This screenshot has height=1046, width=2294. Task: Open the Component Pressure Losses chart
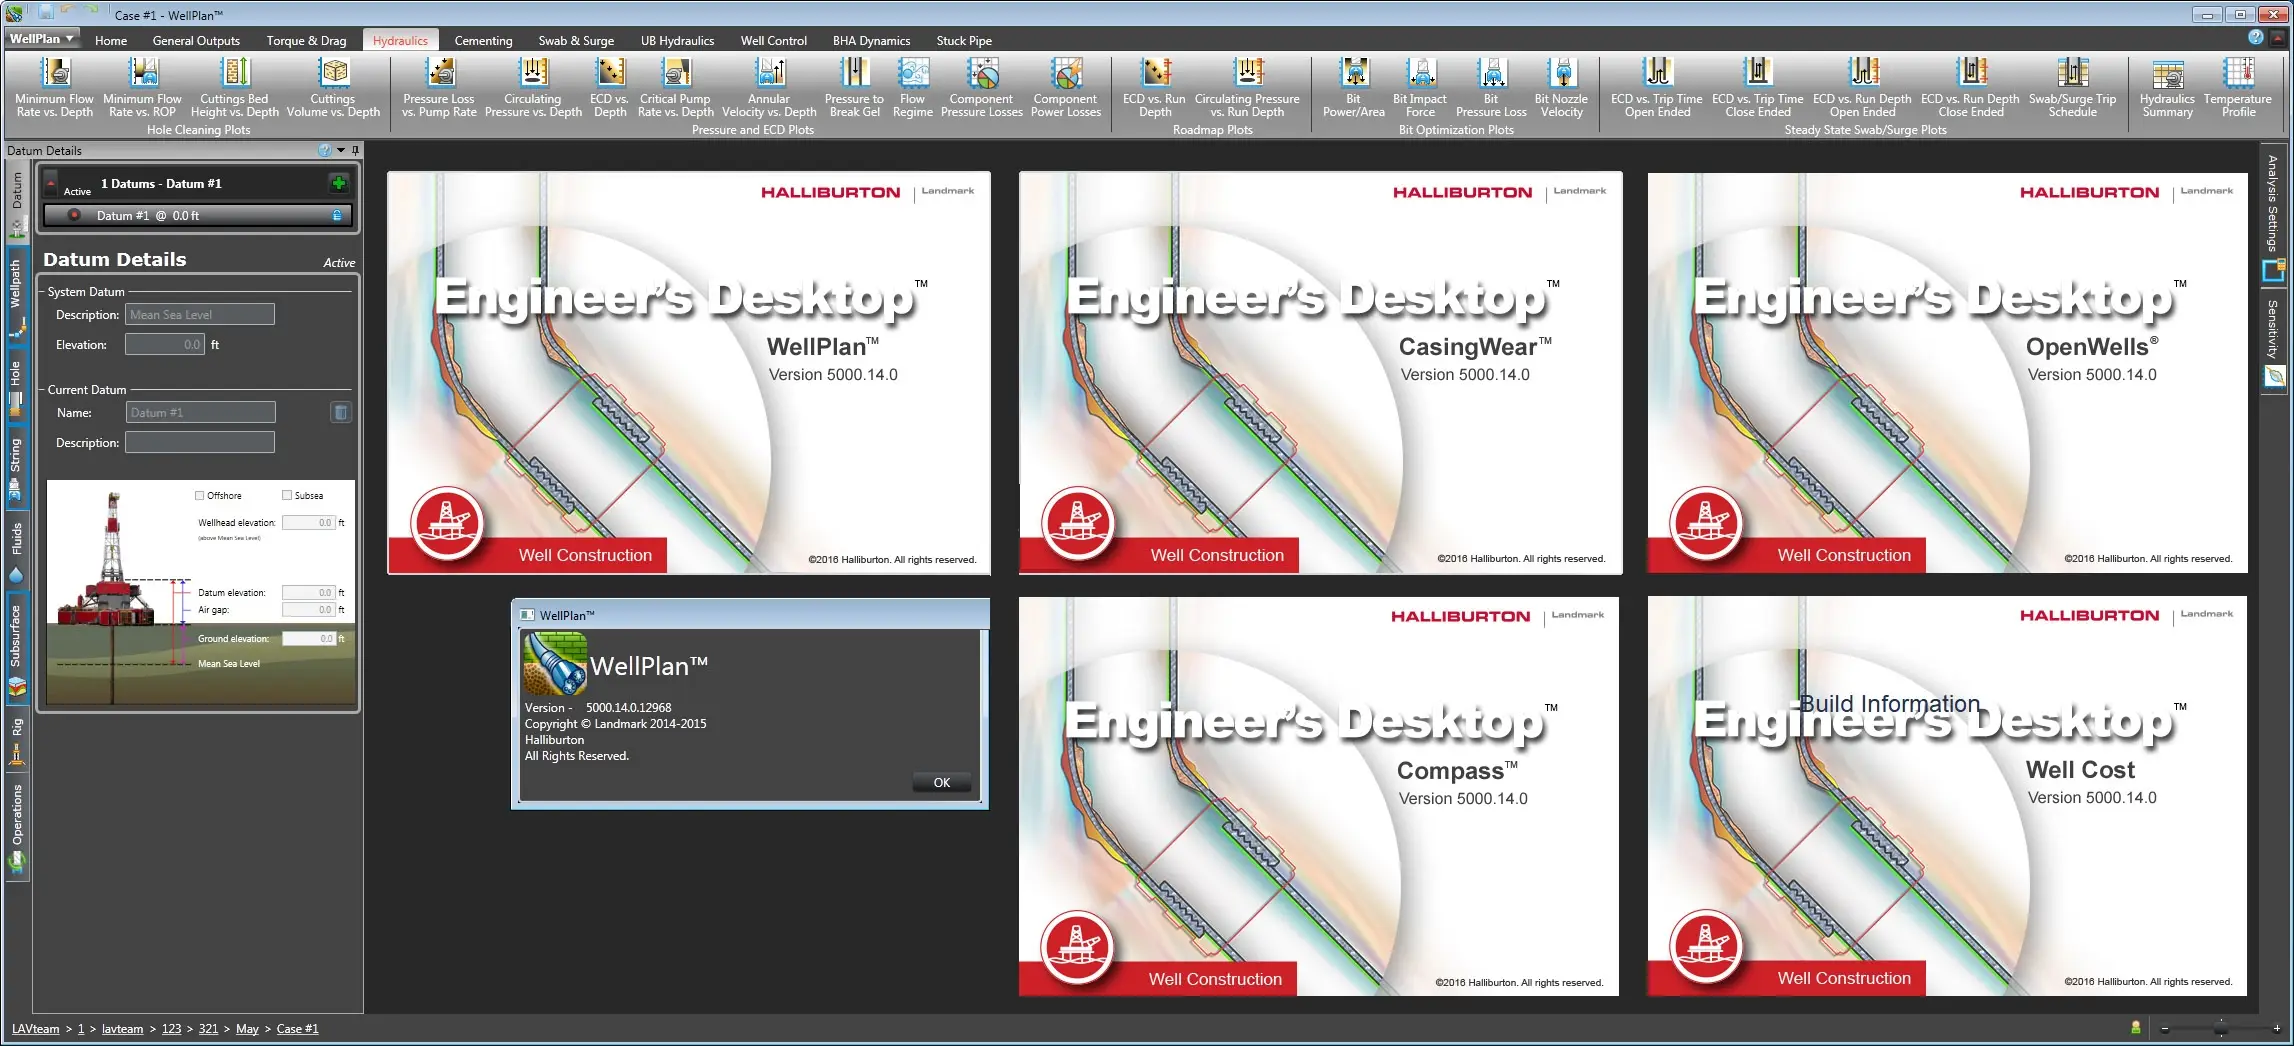982,88
